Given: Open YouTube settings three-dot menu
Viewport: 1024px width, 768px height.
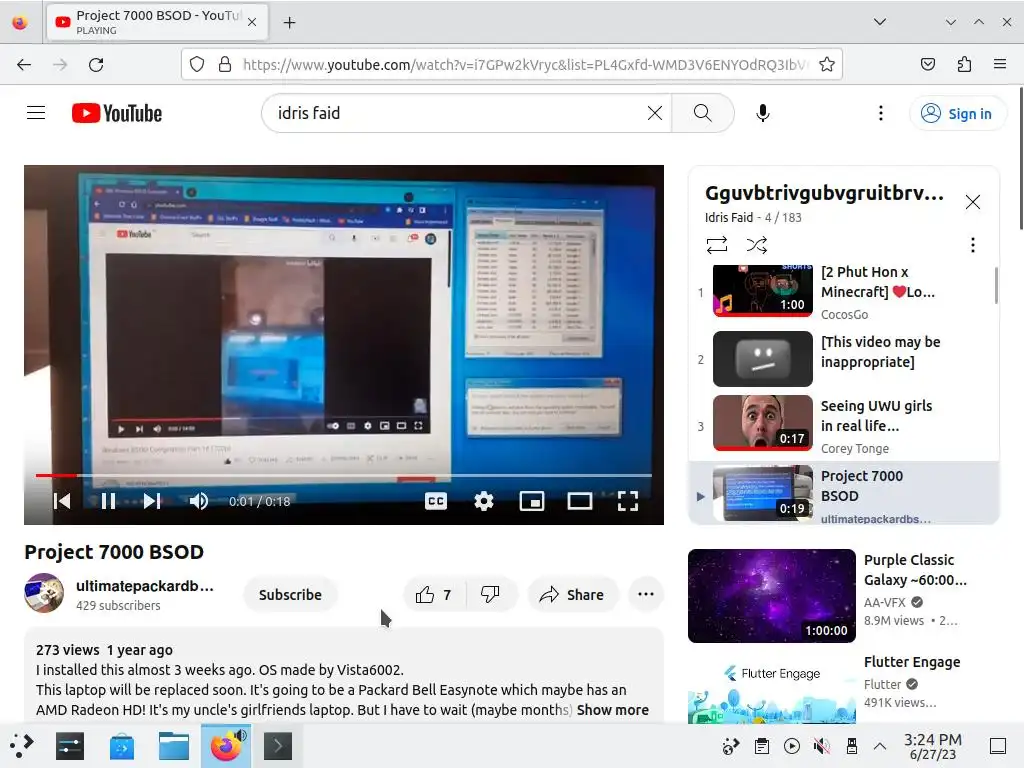Looking at the screenshot, I should pyautogui.click(x=881, y=113).
